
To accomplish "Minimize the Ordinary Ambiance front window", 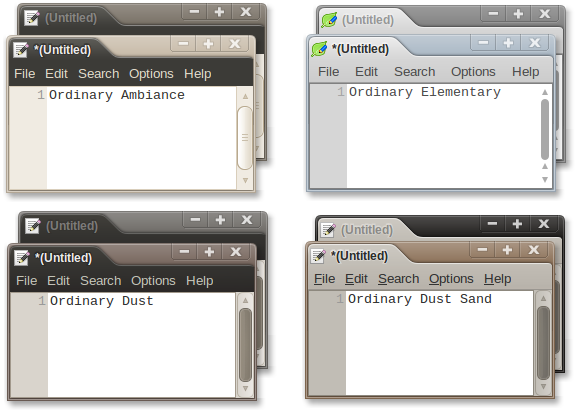I will (183, 44).
